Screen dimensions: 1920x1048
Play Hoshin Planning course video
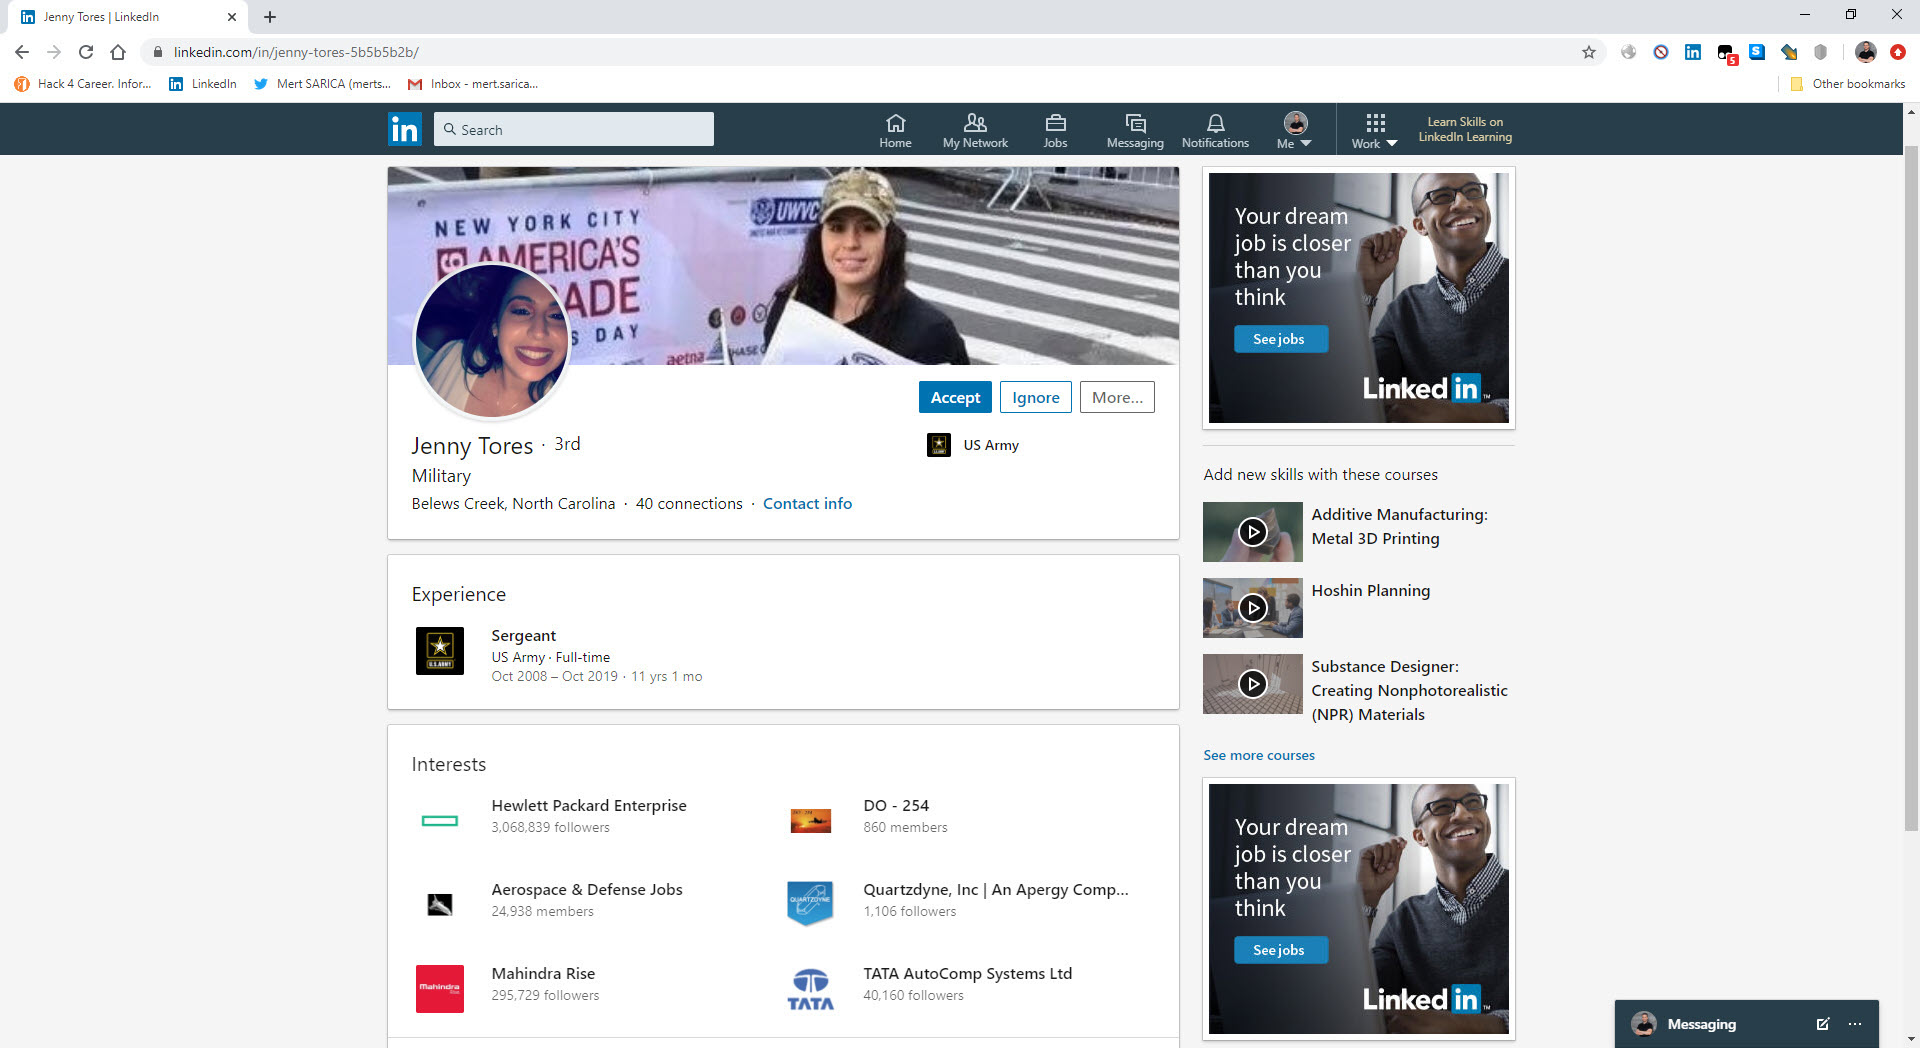coord(1252,608)
